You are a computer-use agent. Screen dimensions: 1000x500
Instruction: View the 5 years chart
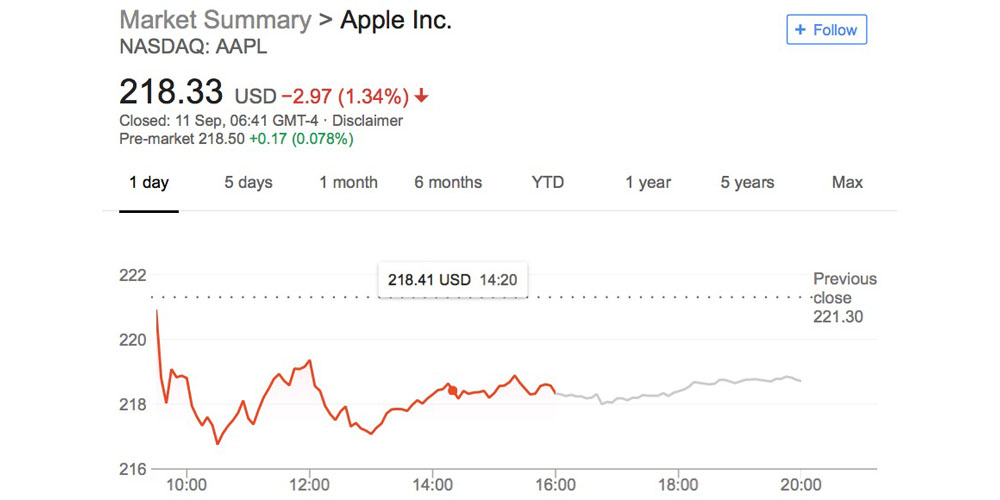(748, 182)
